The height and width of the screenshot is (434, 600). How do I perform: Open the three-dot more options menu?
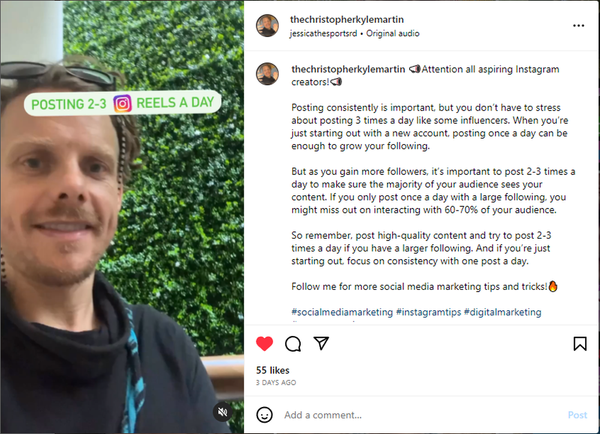578,26
